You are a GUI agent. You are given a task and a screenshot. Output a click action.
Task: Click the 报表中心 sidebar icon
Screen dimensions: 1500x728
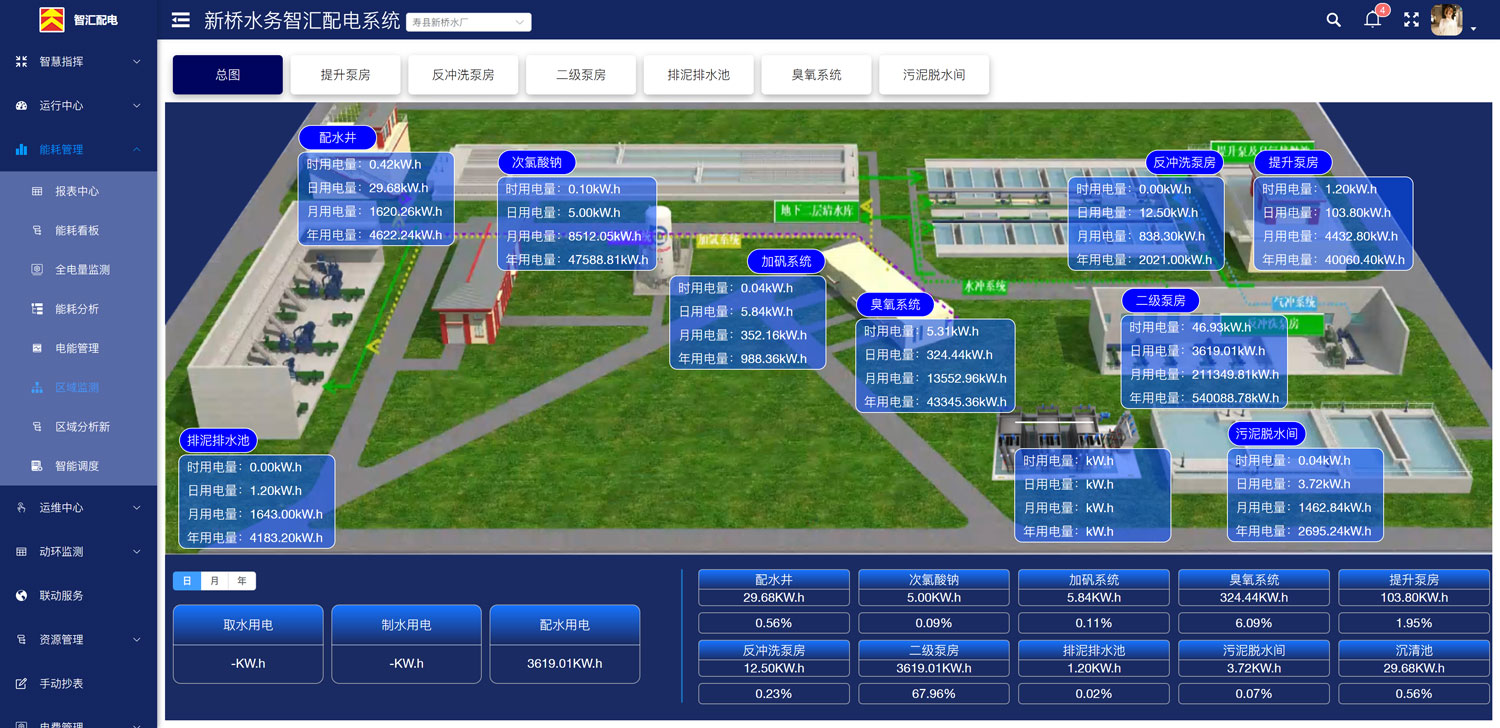click(37, 191)
